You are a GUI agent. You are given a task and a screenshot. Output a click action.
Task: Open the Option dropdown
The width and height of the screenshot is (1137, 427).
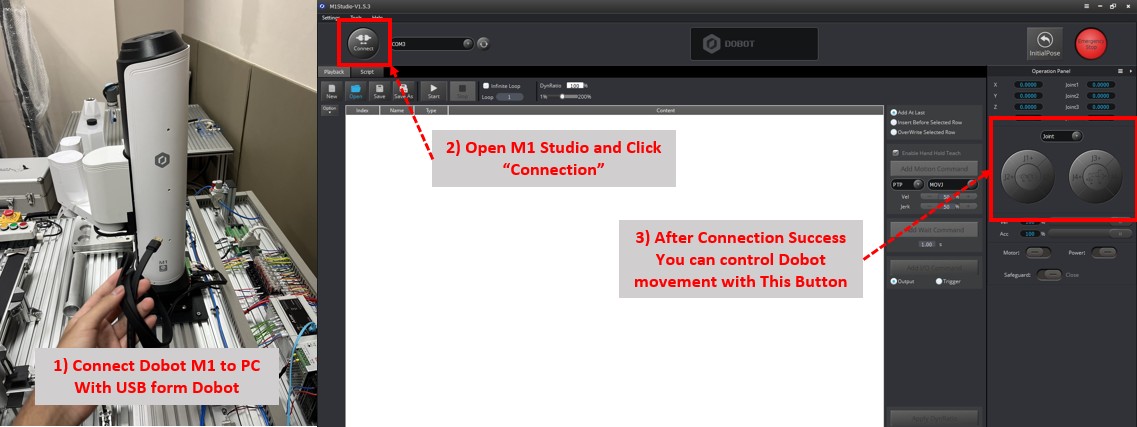tap(330, 109)
